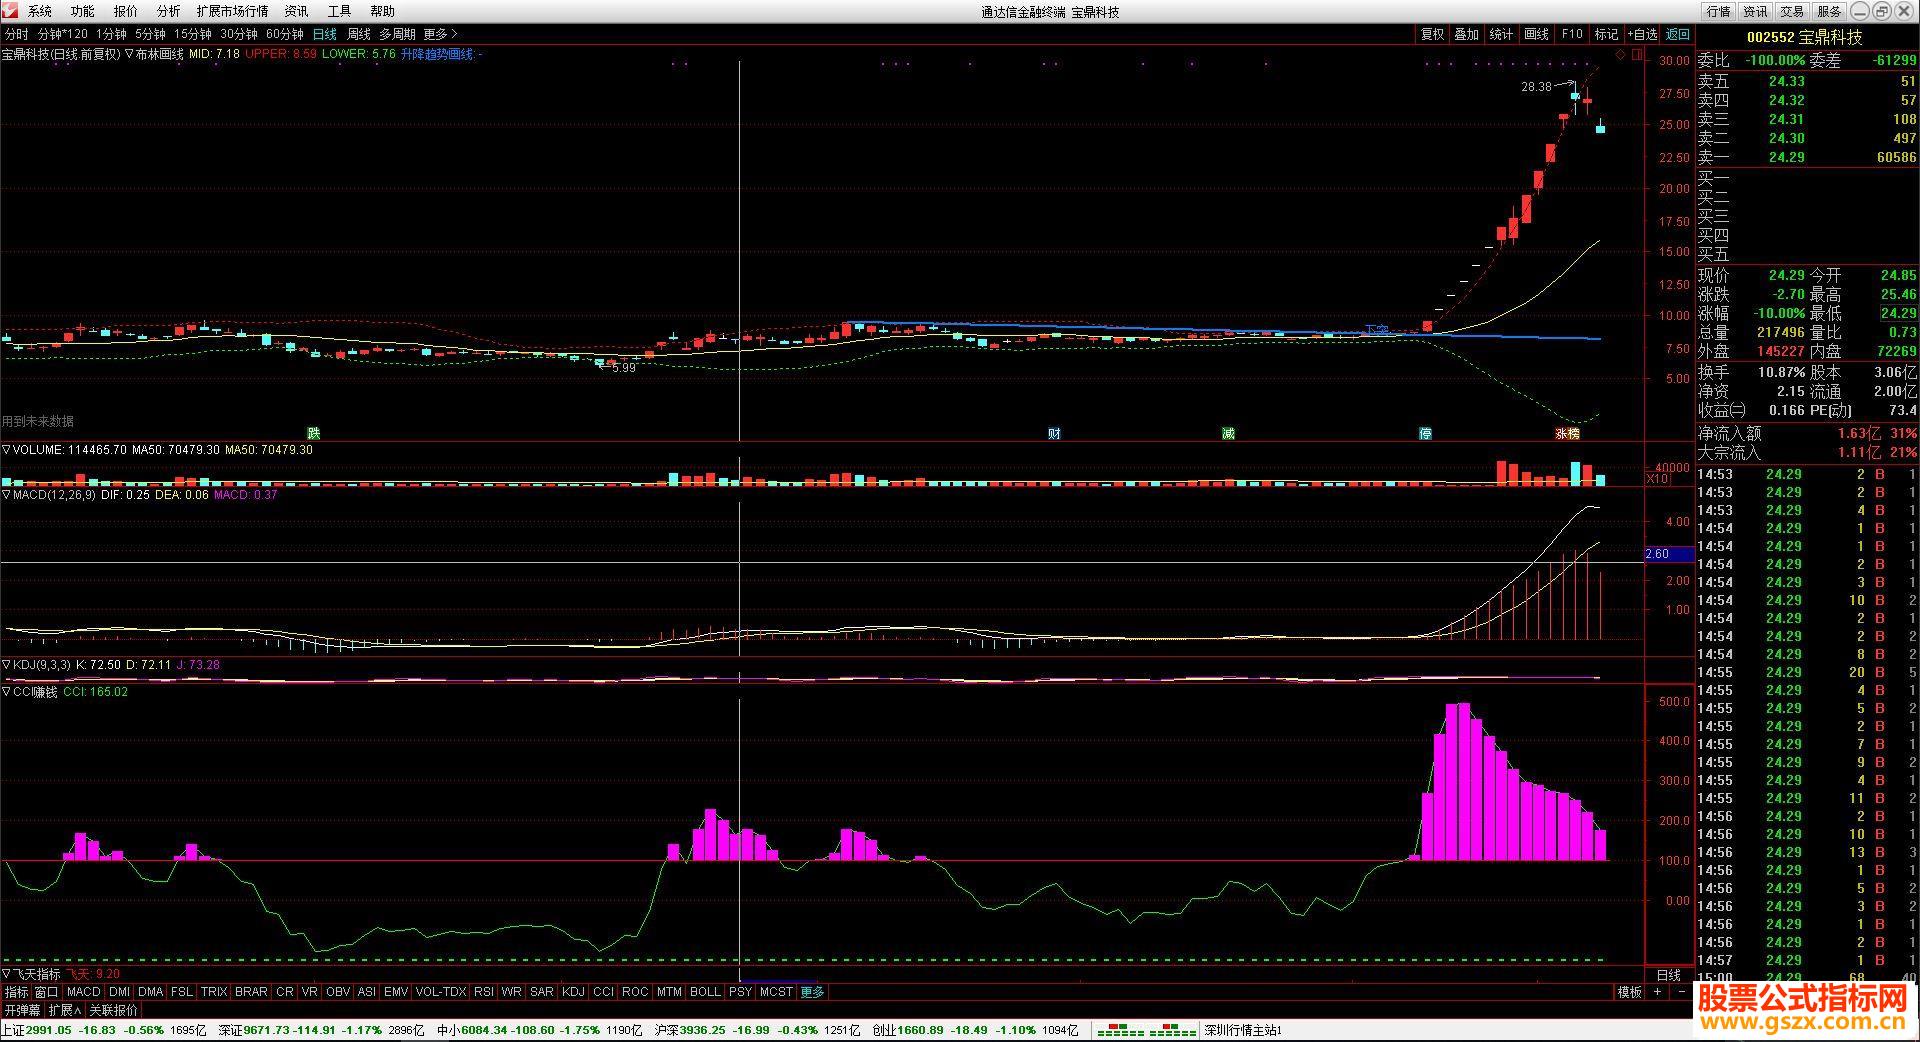The width and height of the screenshot is (1920, 1042).
Task: Click the red app logo icon
Action: pyautogui.click(x=9, y=11)
